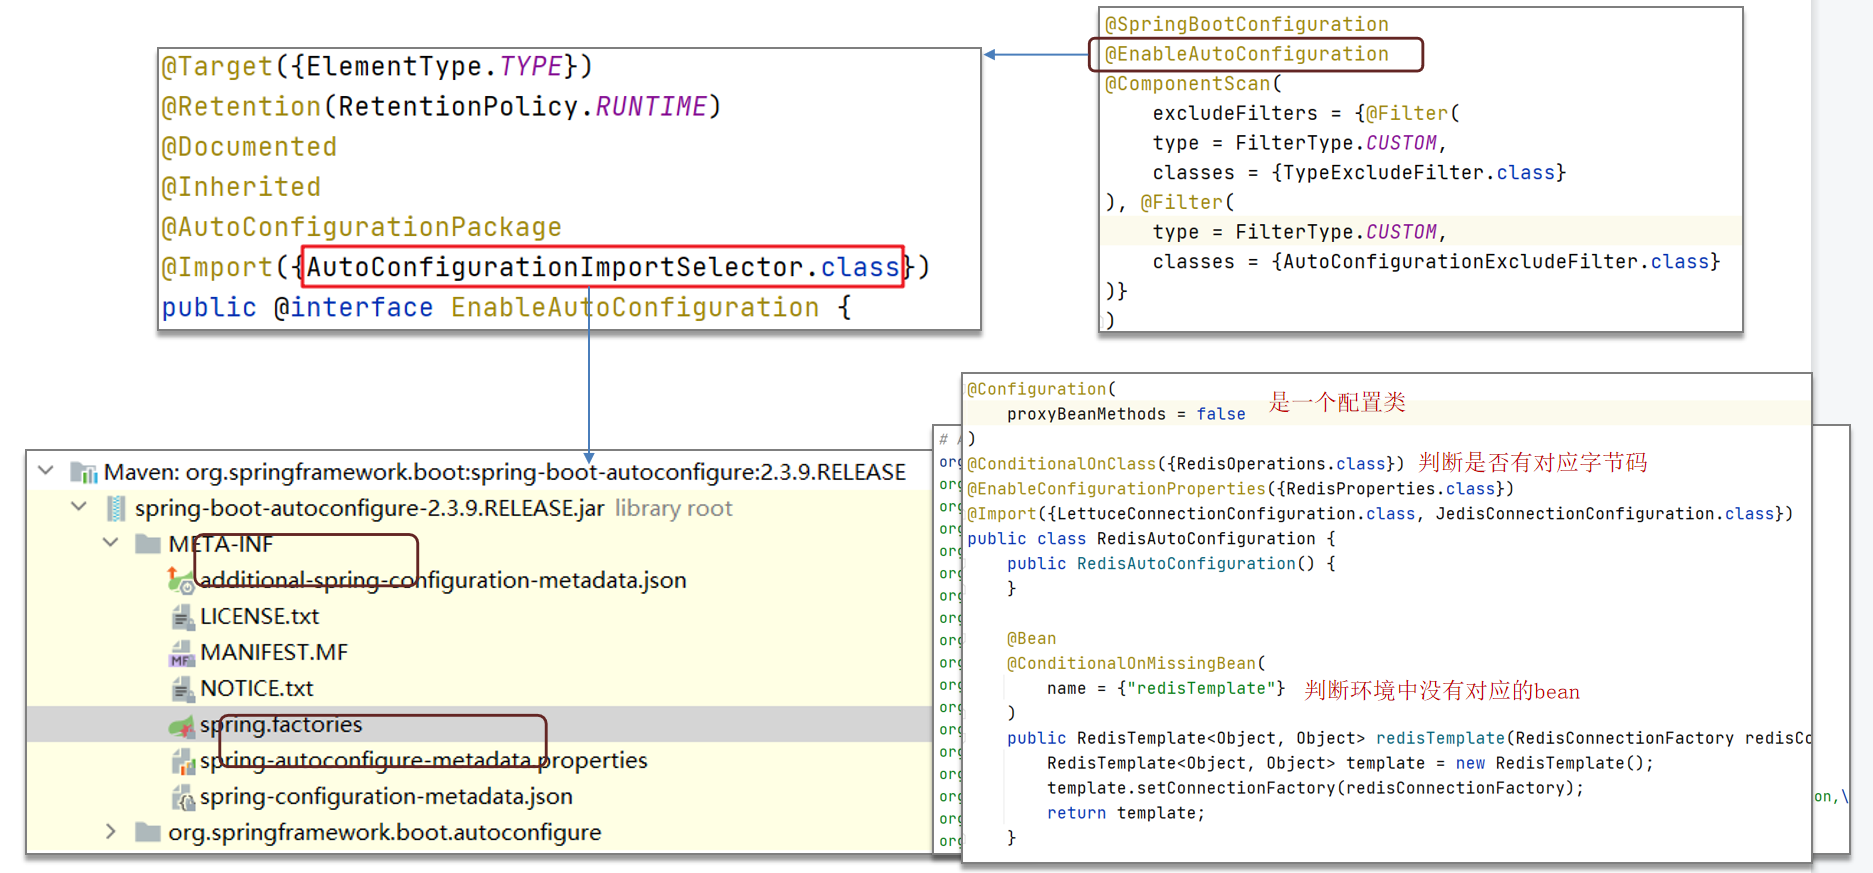This screenshot has width=1873, height=873.
Task: Click the META-INF folder icon
Action: click(148, 544)
